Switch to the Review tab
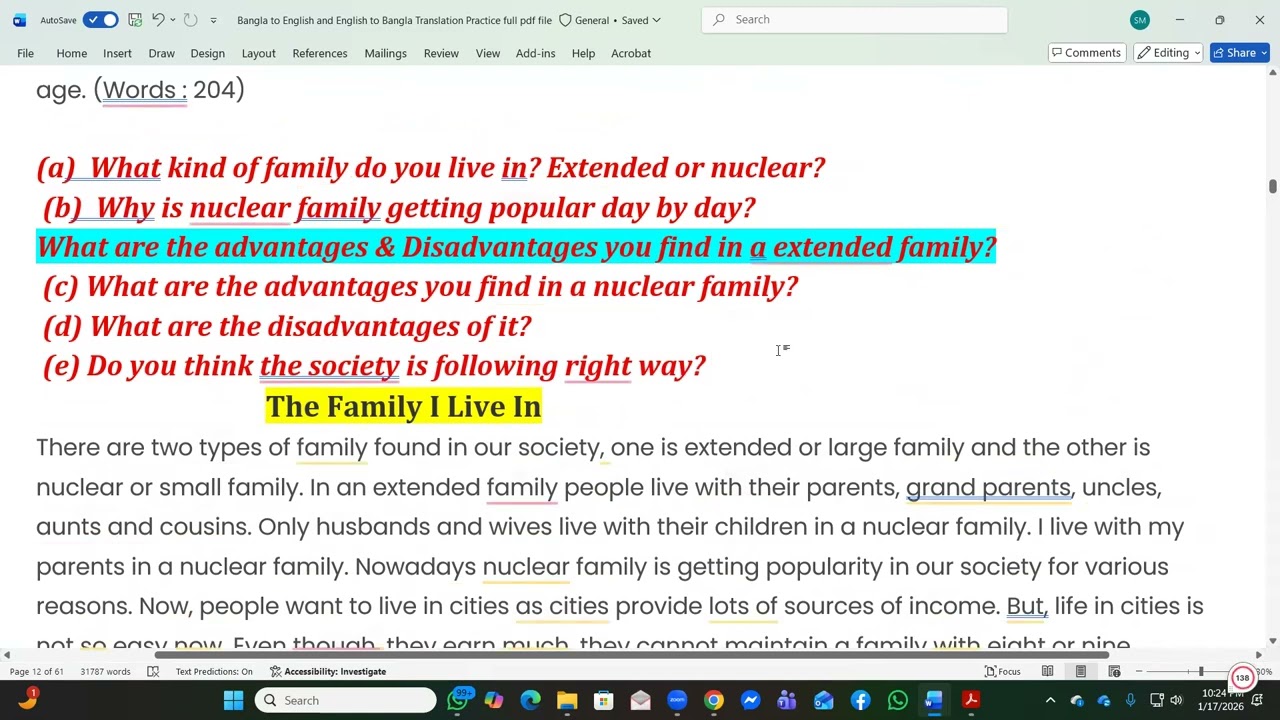 tap(441, 53)
